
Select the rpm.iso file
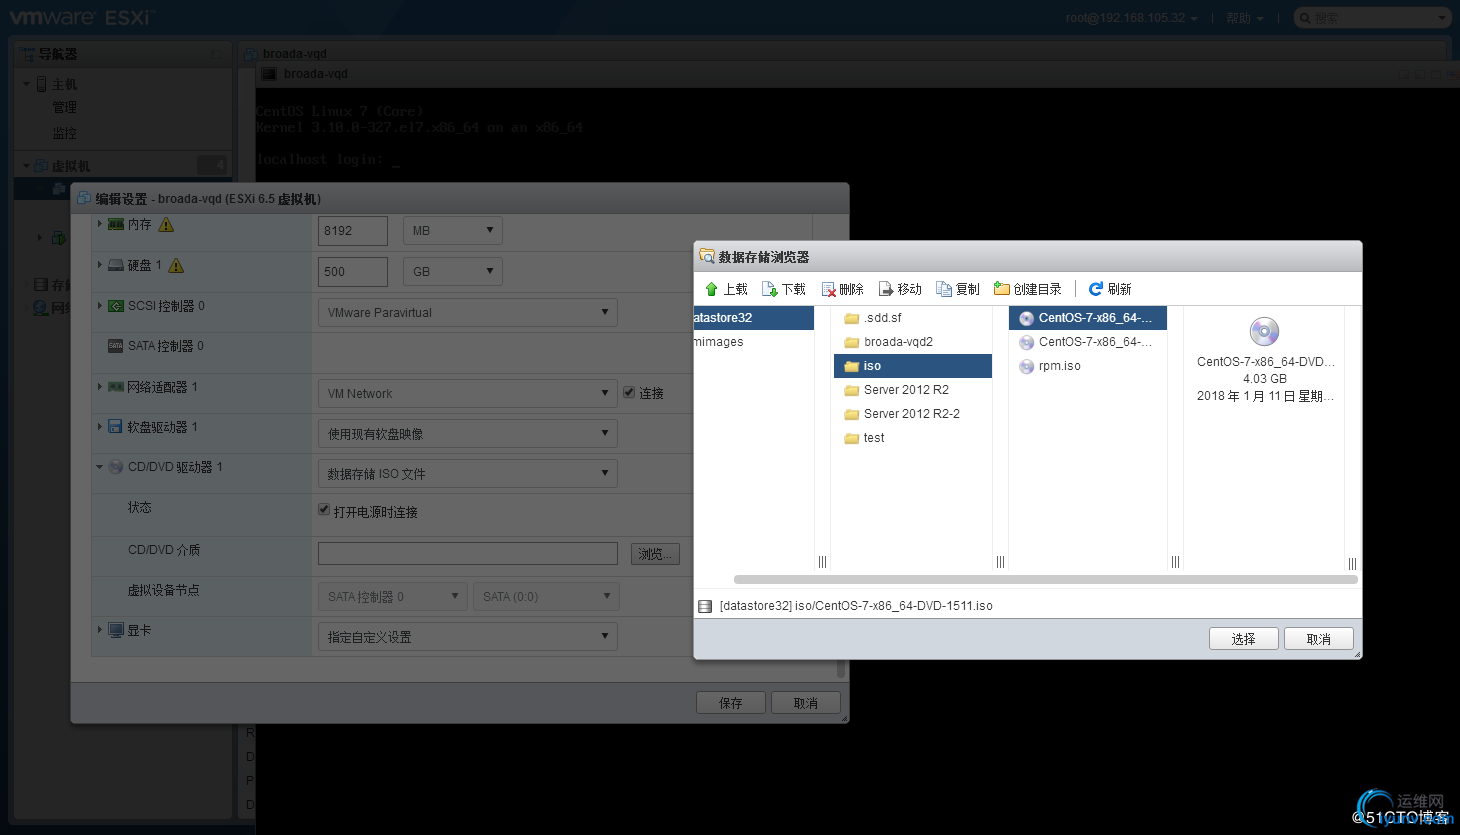click(x=1088, y=366)
